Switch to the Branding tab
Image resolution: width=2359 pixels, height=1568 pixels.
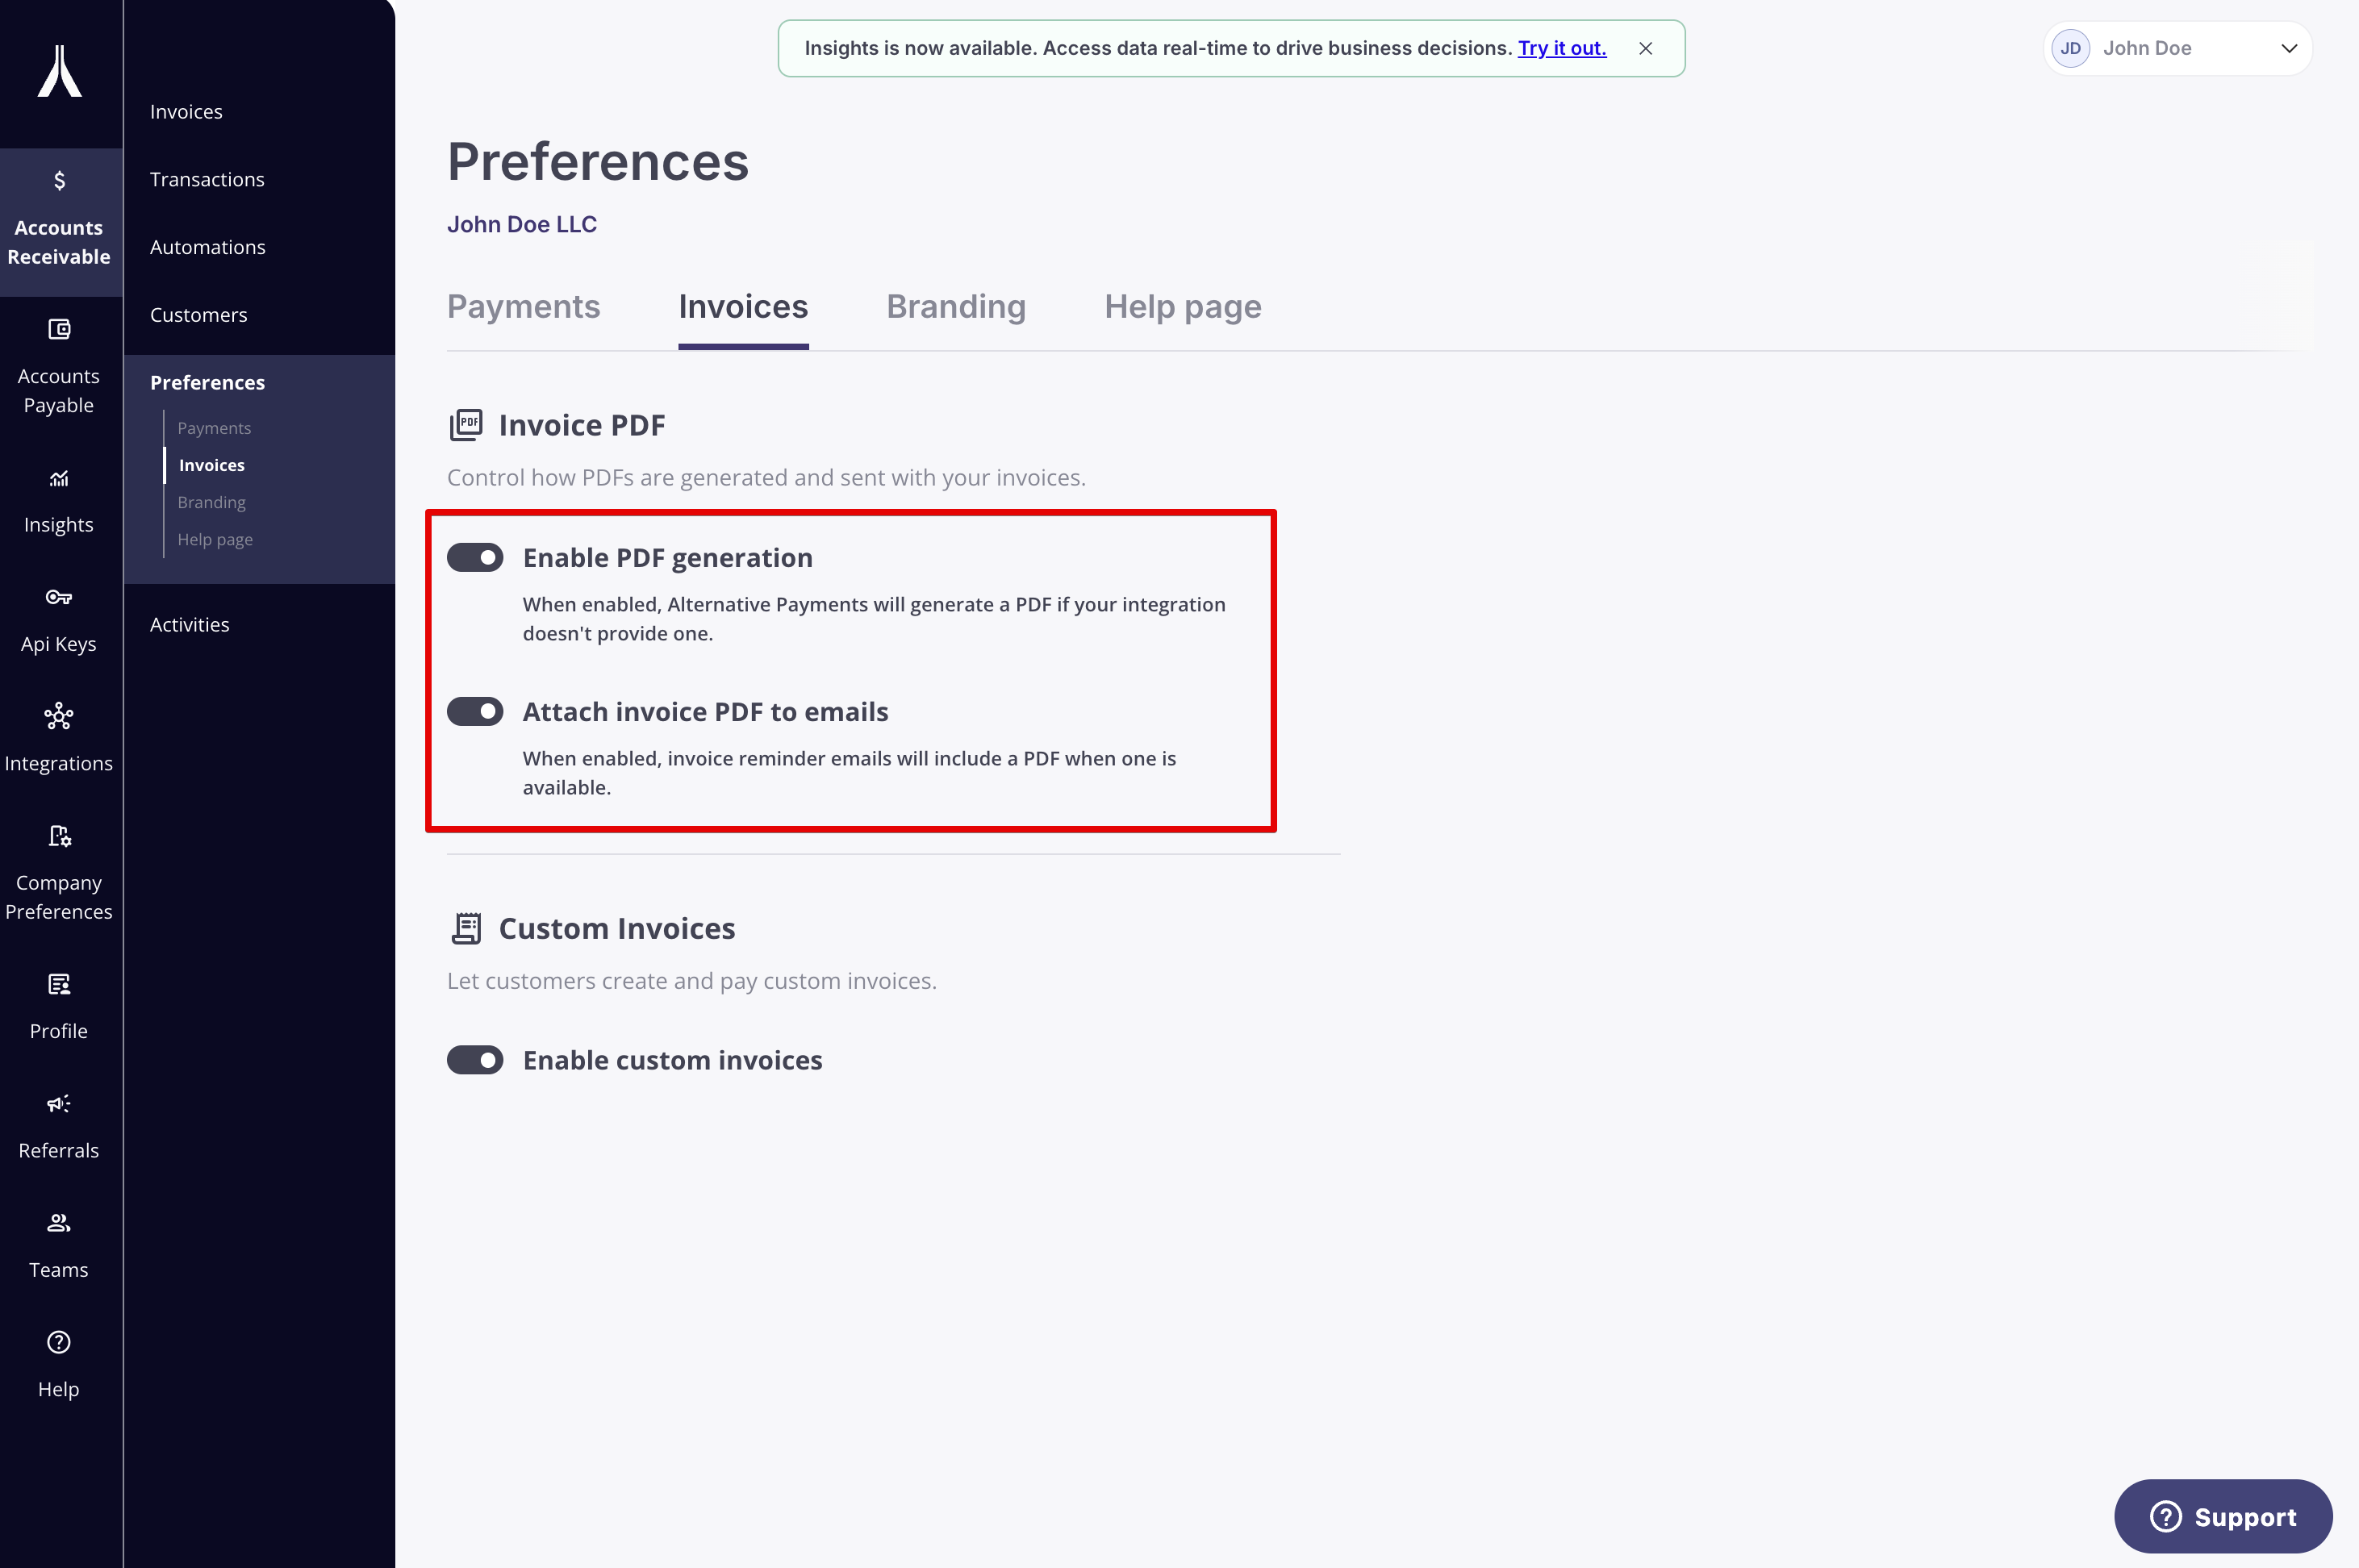955,306
